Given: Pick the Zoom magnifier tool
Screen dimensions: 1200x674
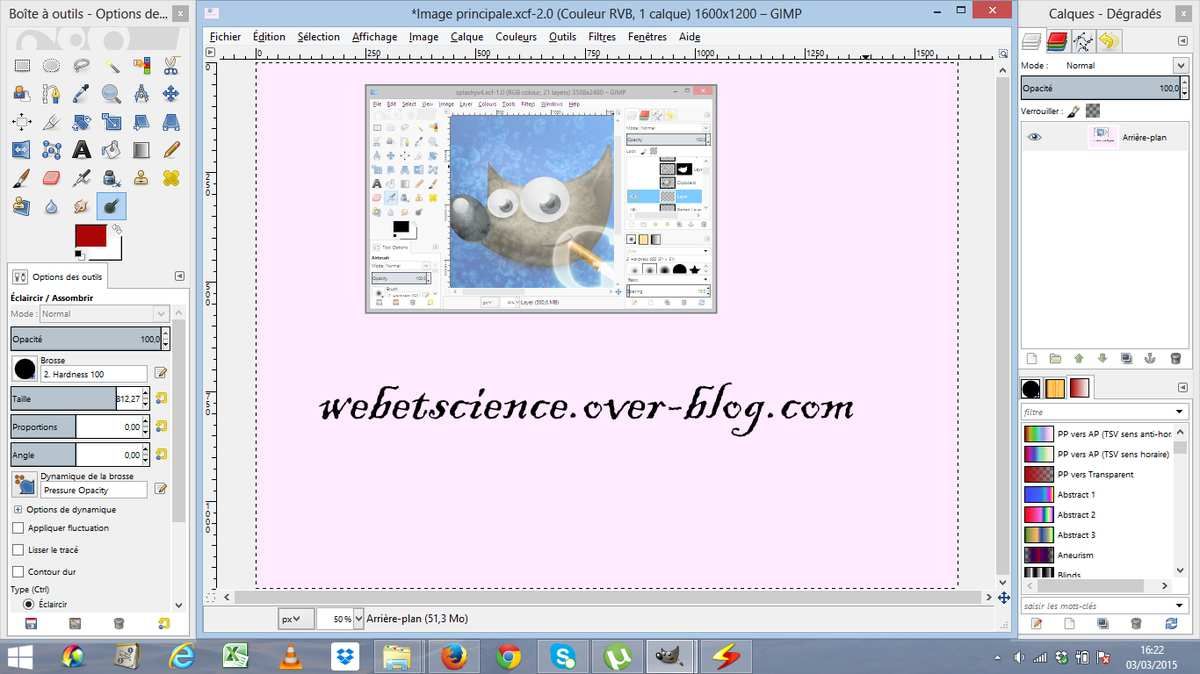Looking at the screenshot, I should click(x=111, y=94).
